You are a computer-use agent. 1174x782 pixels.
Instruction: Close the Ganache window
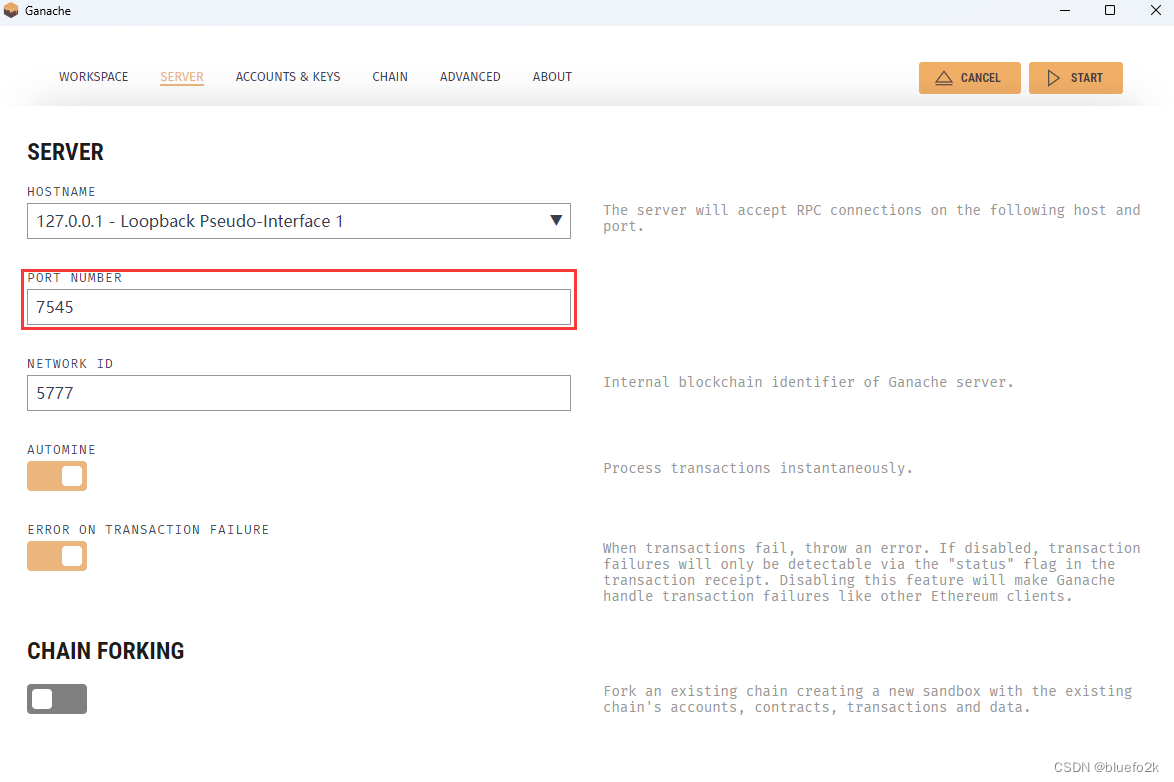click(x=1155, y=10)
